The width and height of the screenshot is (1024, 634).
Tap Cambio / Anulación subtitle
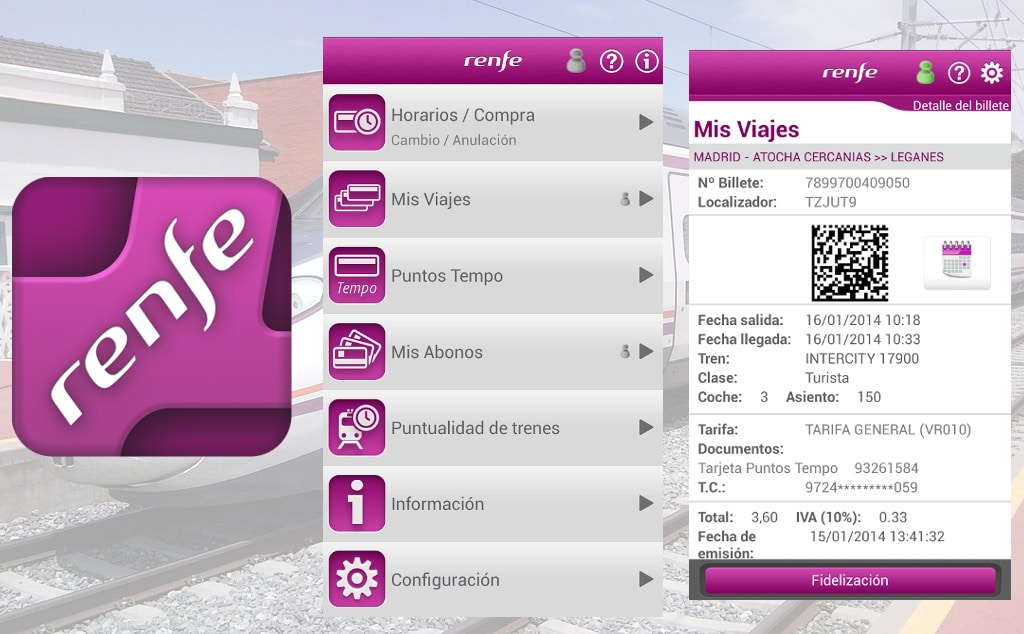click(x=454, y=140)
